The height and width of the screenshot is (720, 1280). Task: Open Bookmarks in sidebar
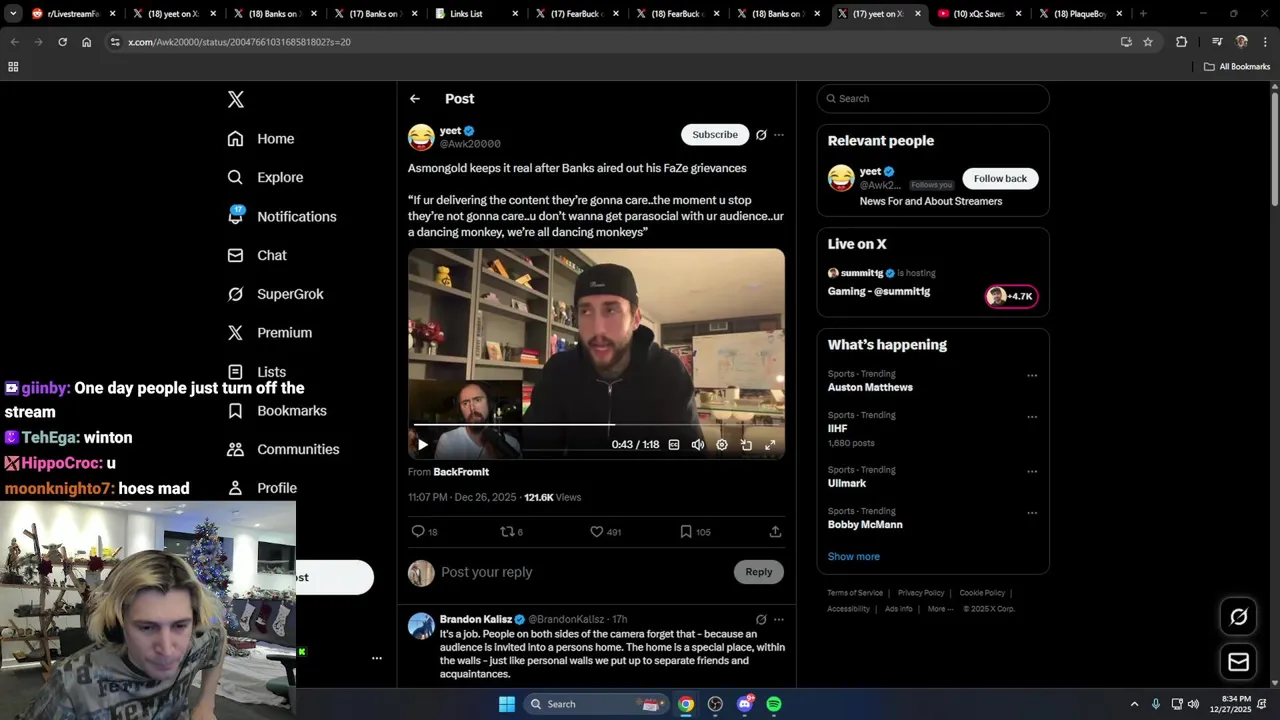point(277,411)
